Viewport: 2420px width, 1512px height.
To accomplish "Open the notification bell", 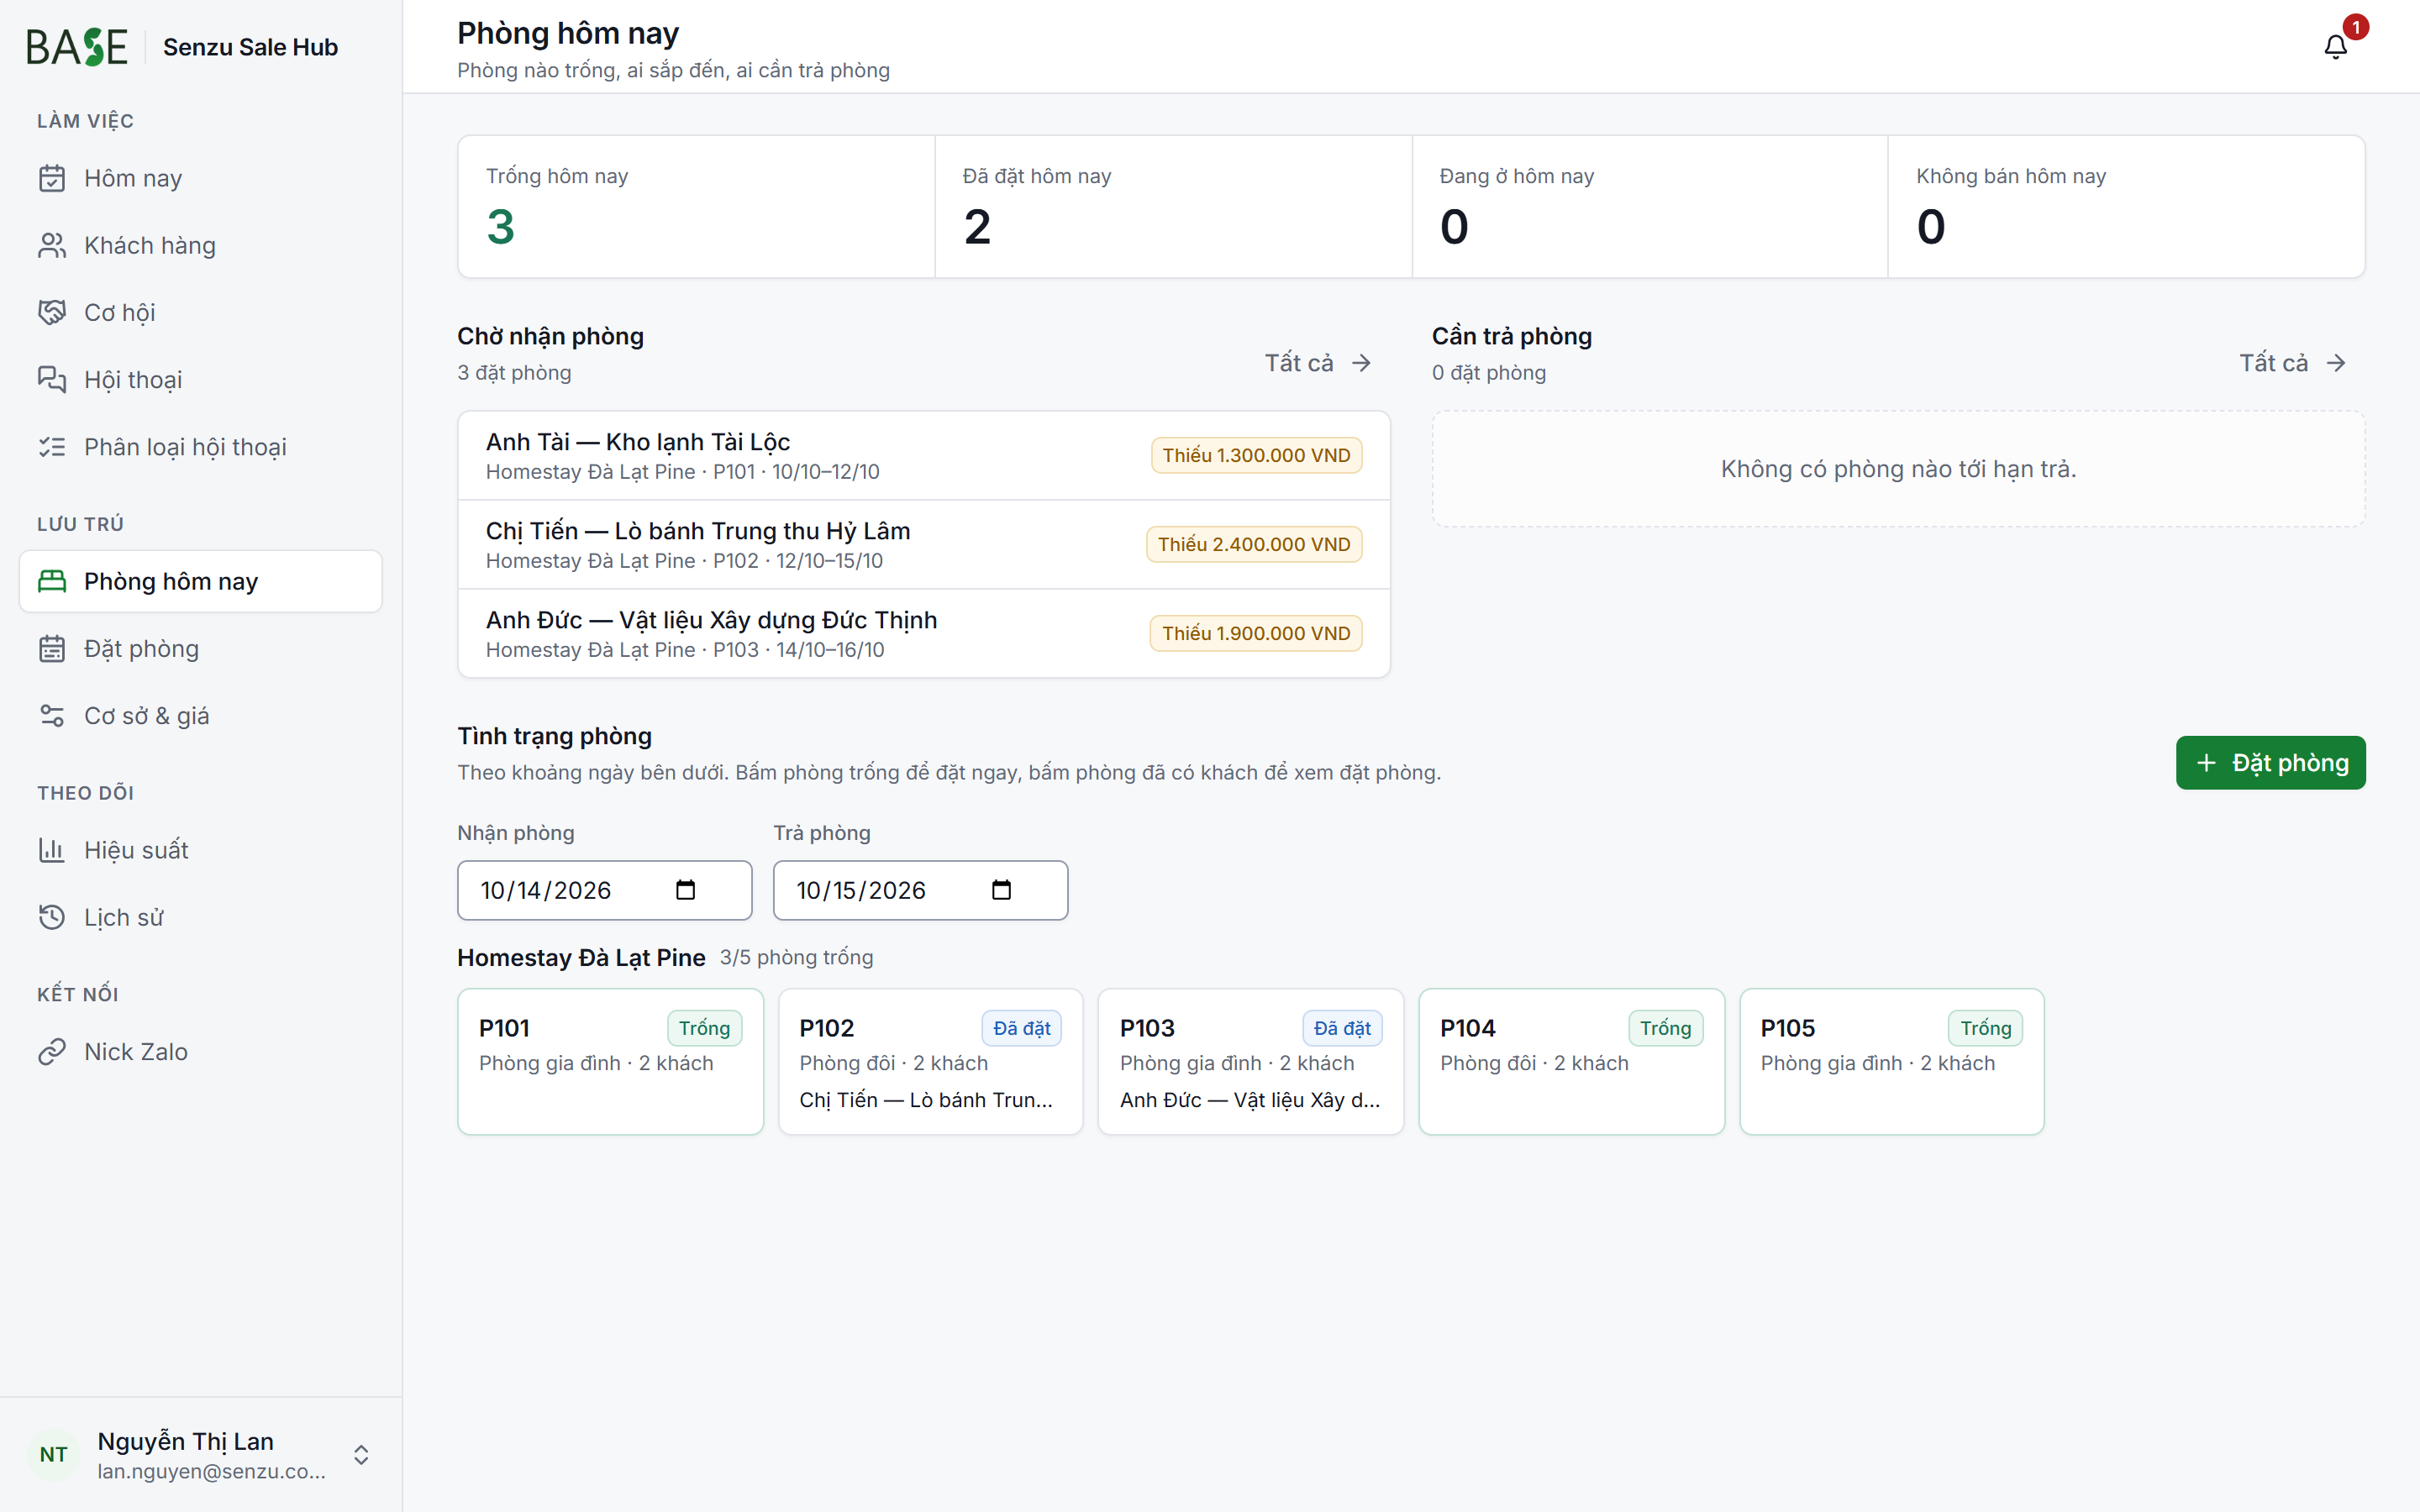I will tap(2335, 46).
